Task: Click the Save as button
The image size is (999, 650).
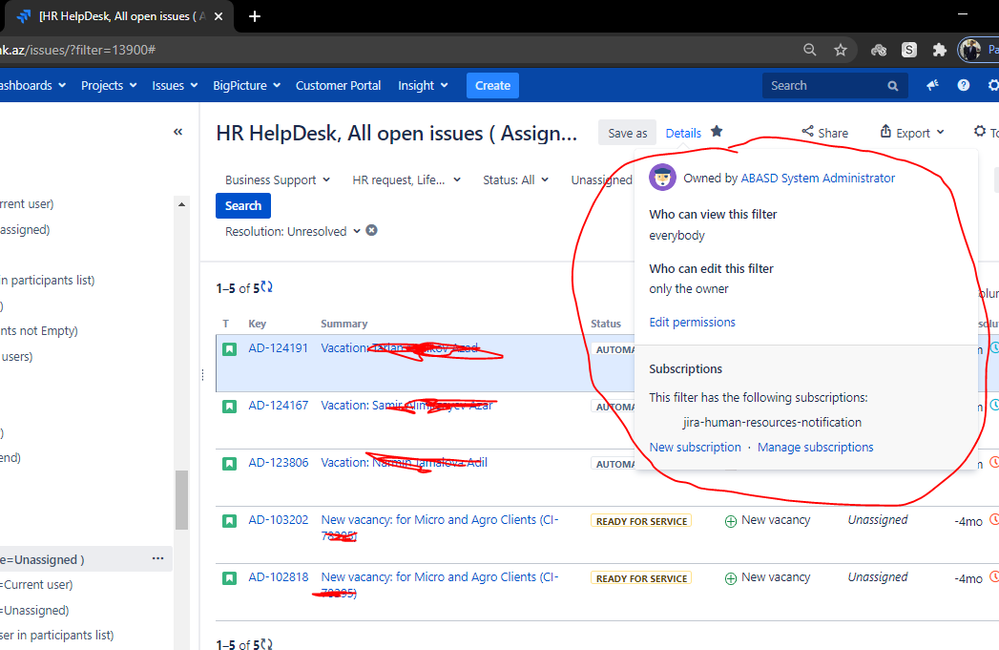Action: point(628,133)
